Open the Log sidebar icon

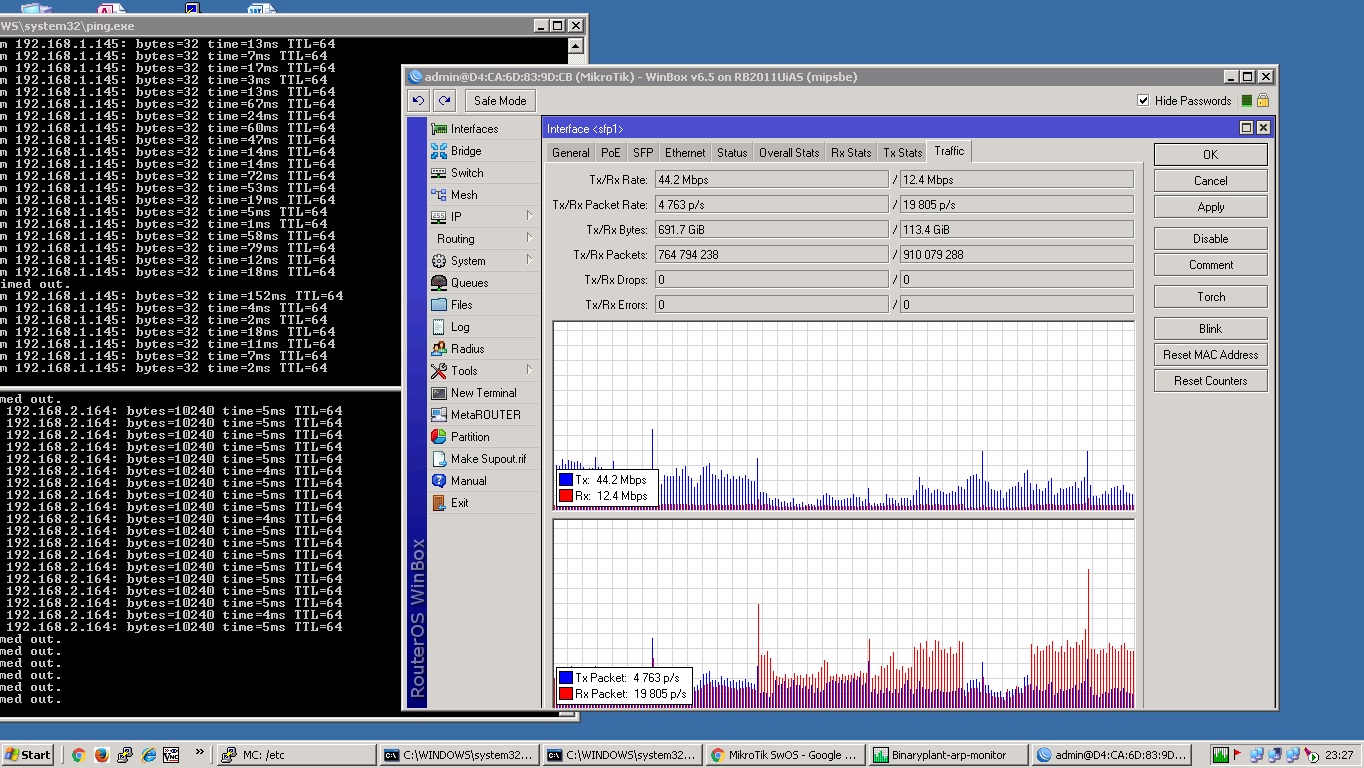439,327
